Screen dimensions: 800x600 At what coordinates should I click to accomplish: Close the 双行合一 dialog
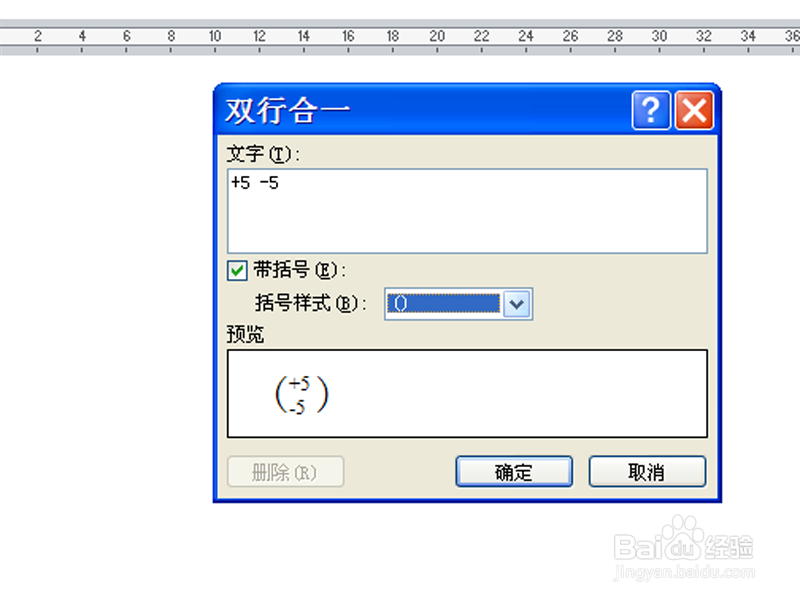click(694, 110)
